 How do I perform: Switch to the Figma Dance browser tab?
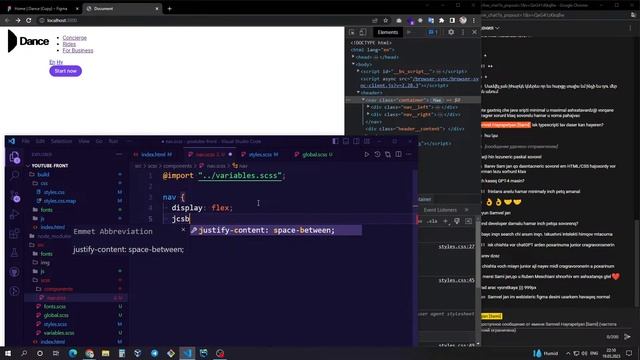click(x=41, y=8)
